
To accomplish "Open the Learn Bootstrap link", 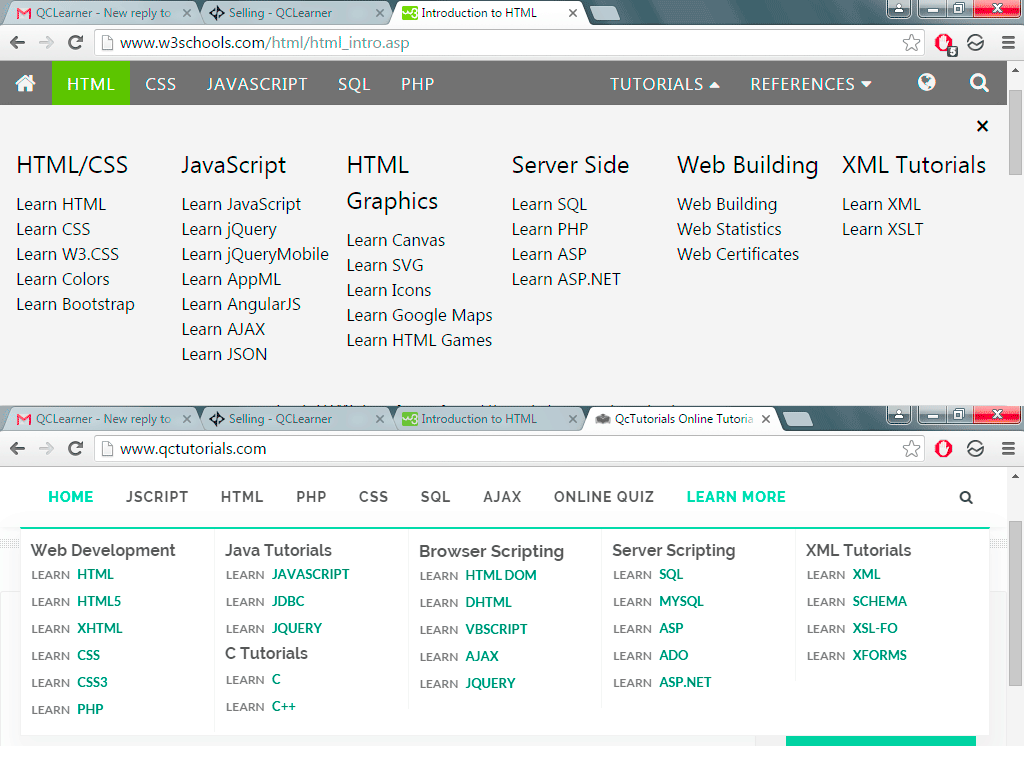I will pos(75,304).
